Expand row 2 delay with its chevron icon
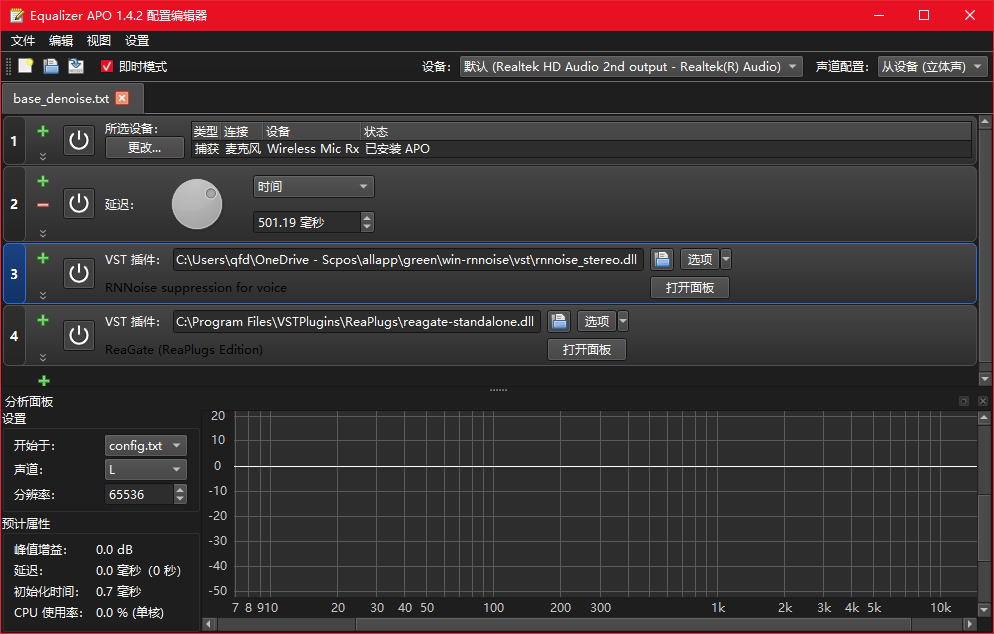The width and height of the screenshot is (994, 634). coord(43,233)
